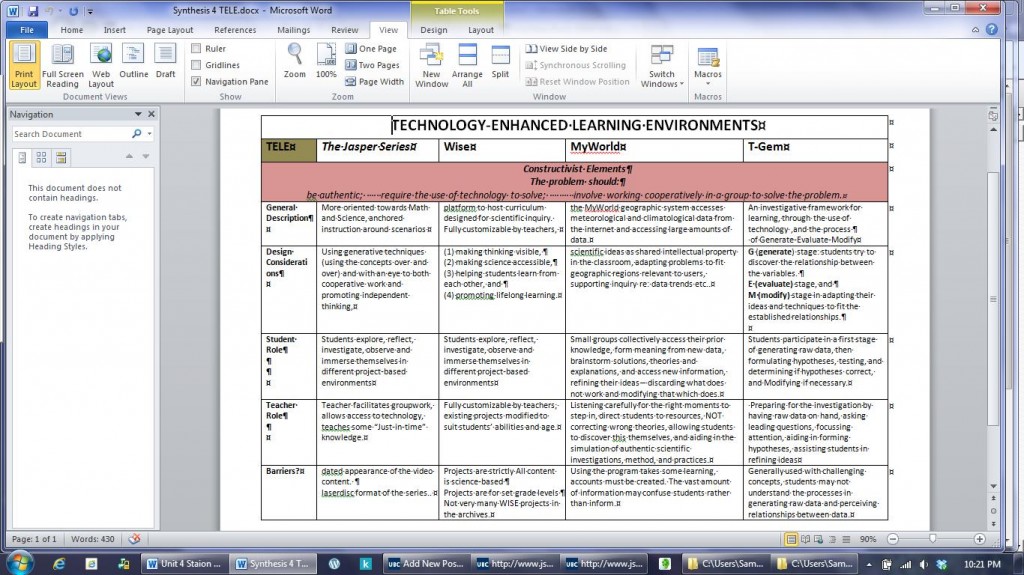1024x575 pixels.
Task: Switch to Web Layout view
Action: 101,65
